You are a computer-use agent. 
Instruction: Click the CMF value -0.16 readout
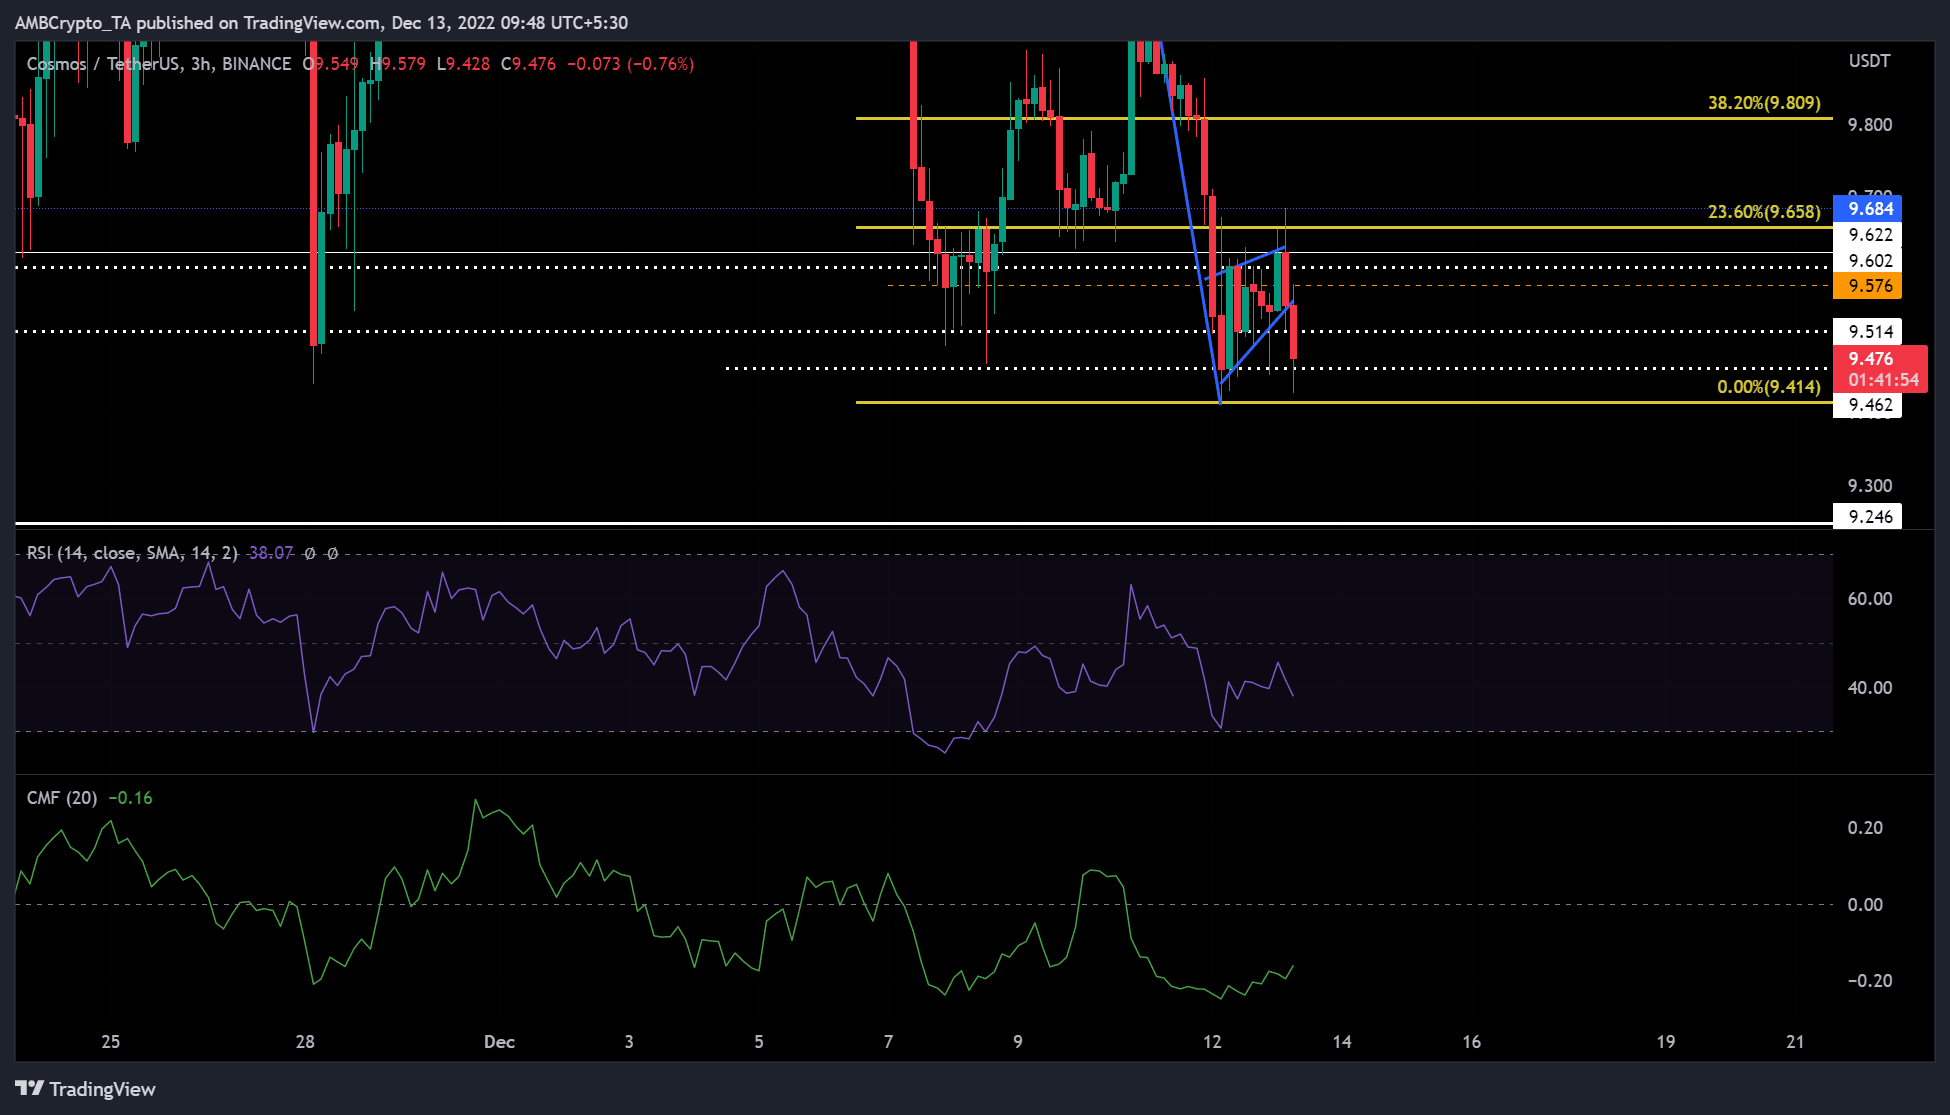[130, 798]
